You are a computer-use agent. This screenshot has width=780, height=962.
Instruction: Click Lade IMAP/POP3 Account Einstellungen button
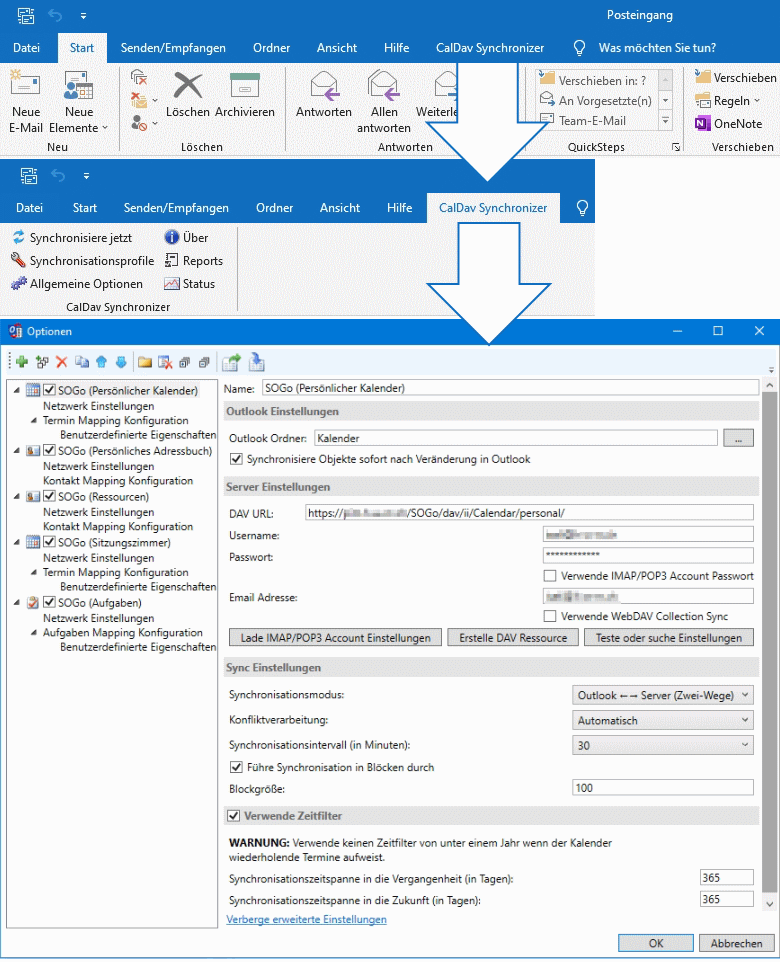coord(335,637)
